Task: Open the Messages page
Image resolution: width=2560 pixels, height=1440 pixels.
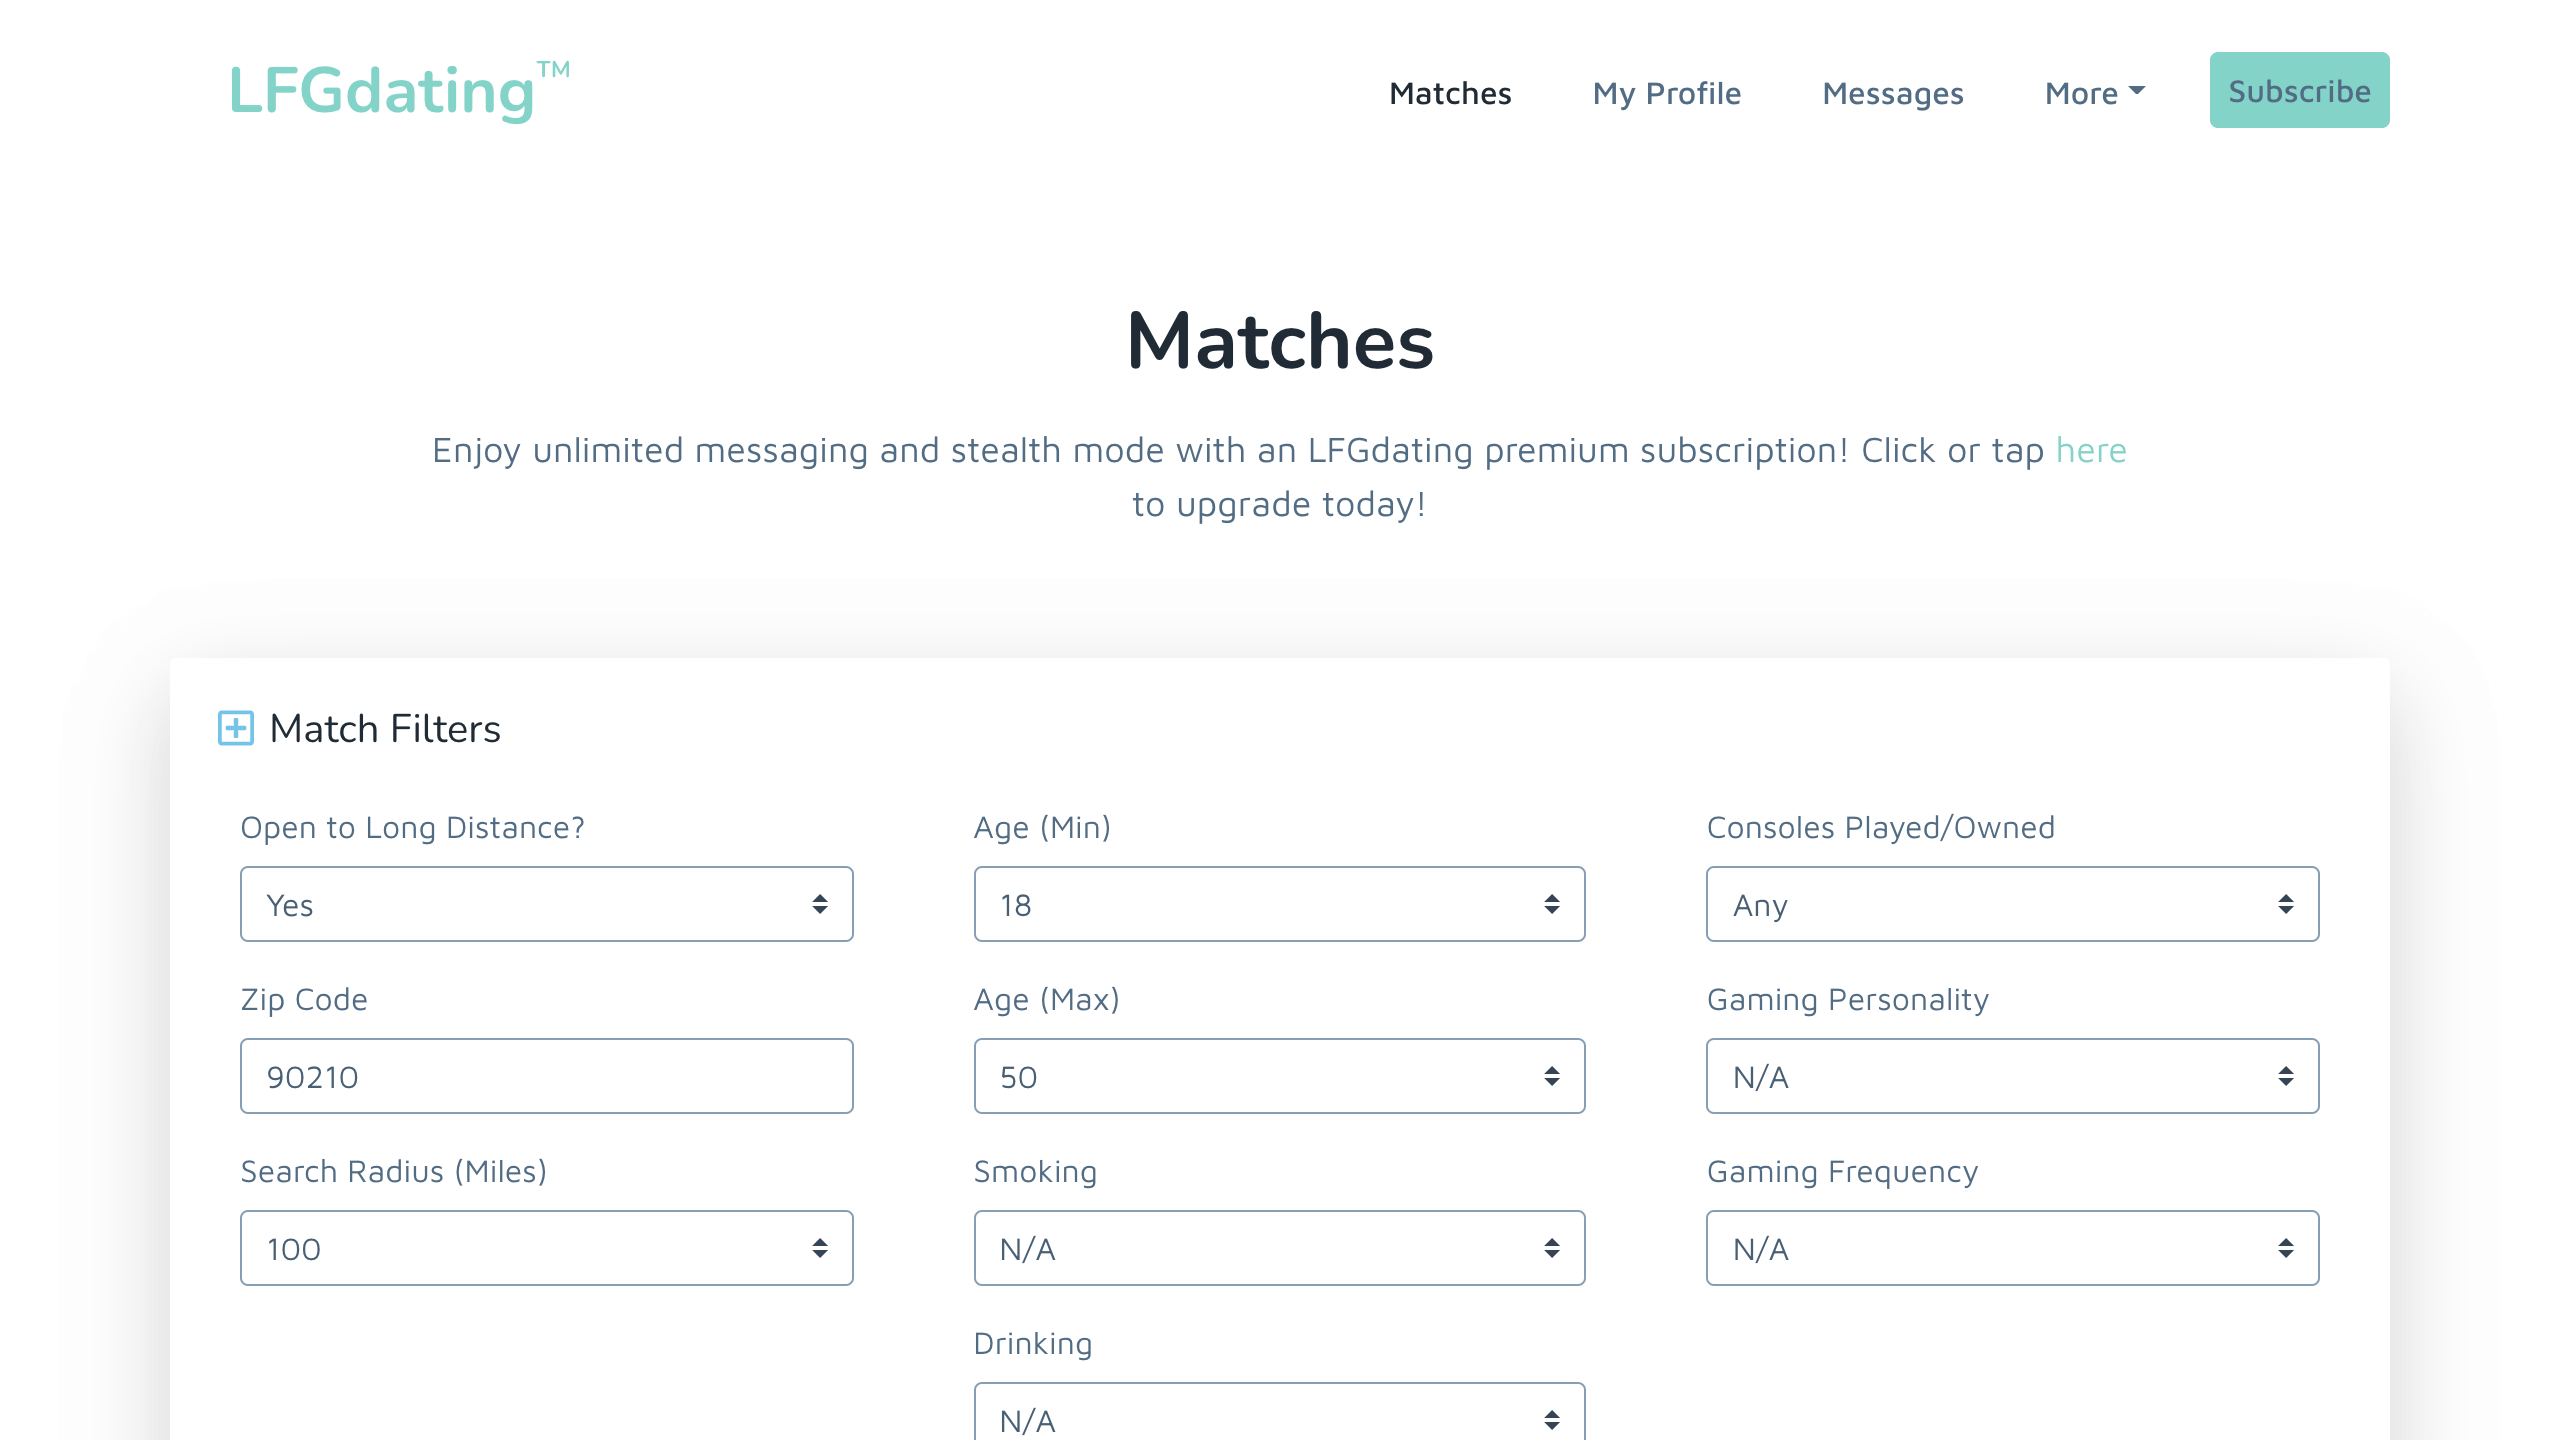Action: click(1892, 93)
